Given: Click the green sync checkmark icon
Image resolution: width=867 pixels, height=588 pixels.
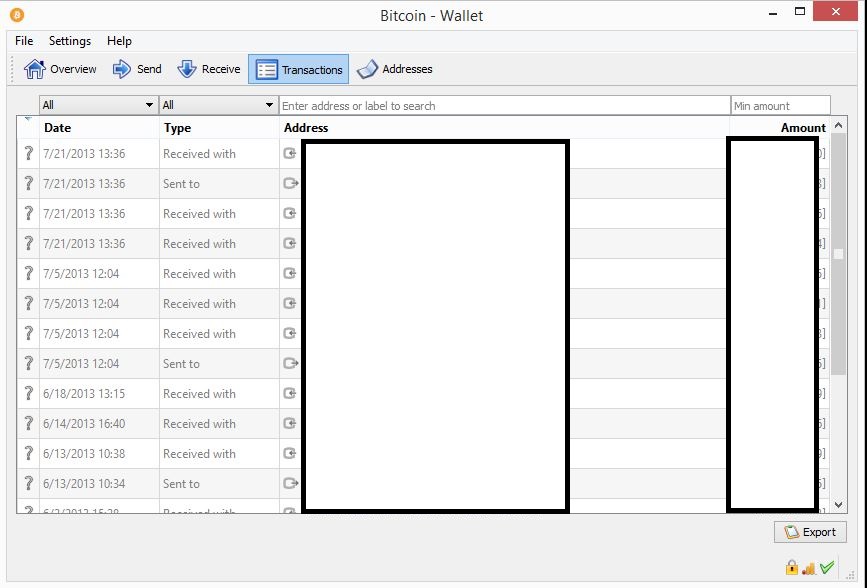Looking at the screenshot, I should coord(827,567).
